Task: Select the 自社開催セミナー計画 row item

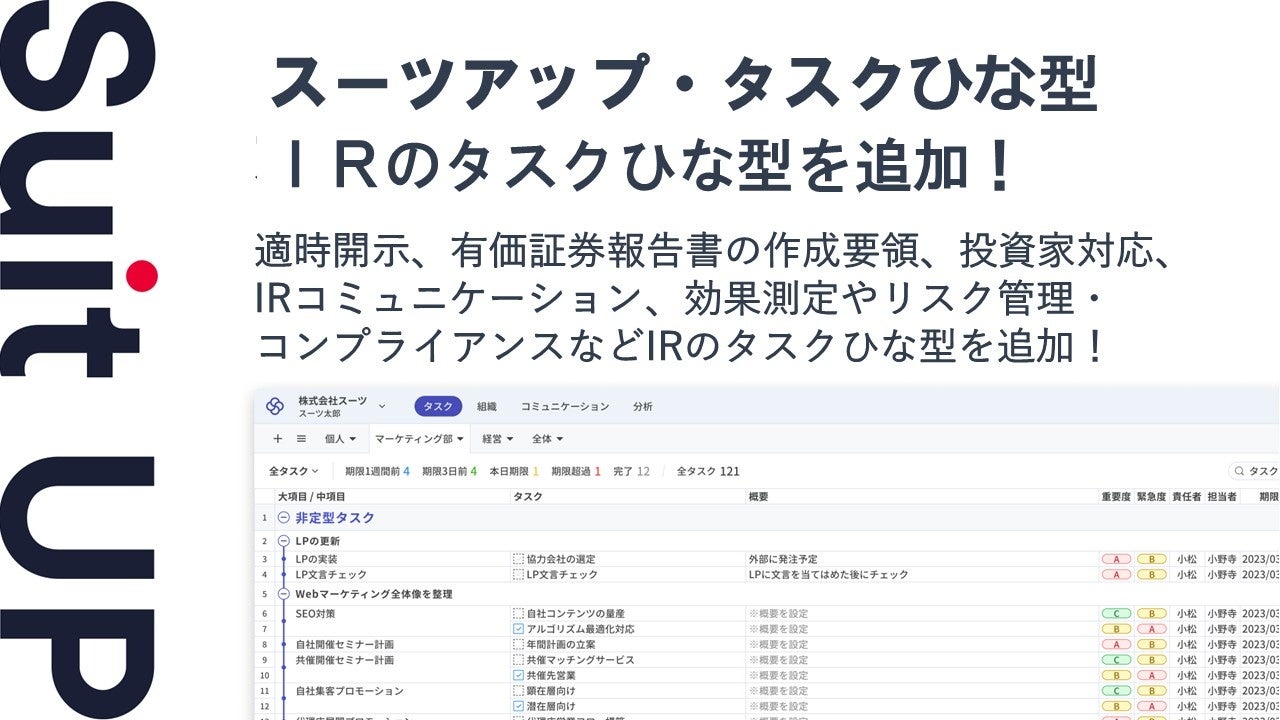Action: pos(344,645)
